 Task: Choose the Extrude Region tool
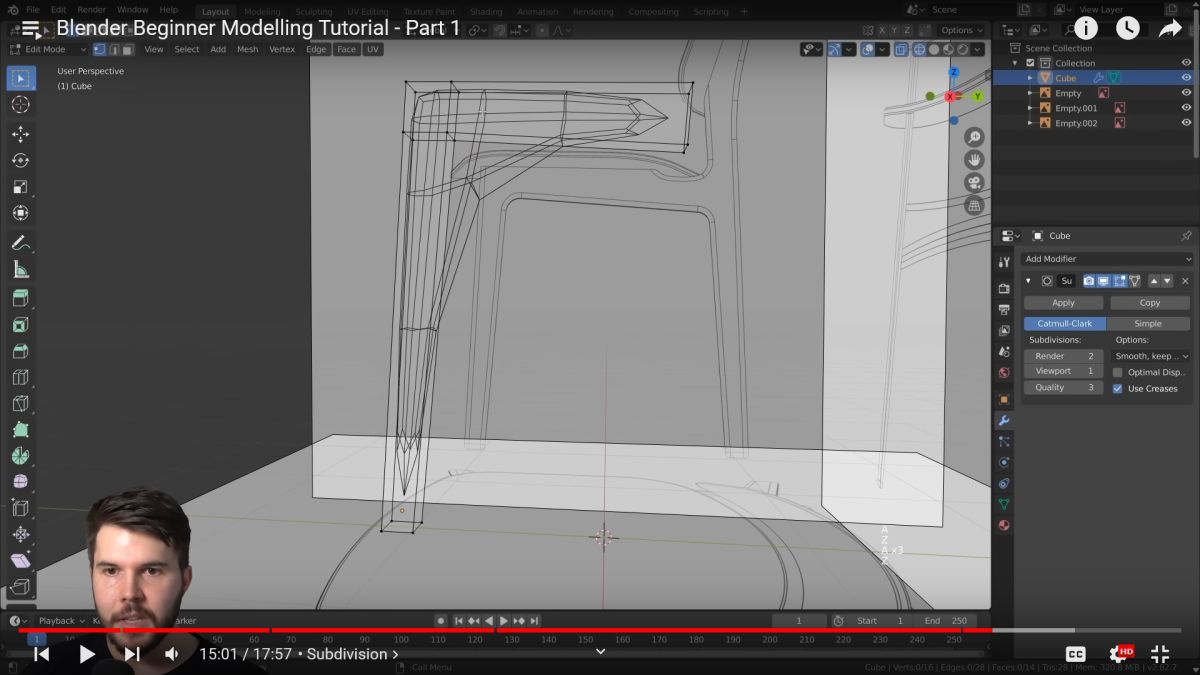pyautogui.click(x=21, y=298)
